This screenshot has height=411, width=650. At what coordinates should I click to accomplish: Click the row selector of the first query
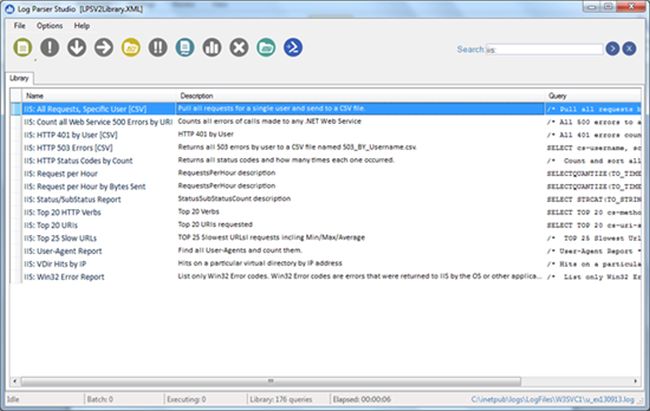pos(16,109)
